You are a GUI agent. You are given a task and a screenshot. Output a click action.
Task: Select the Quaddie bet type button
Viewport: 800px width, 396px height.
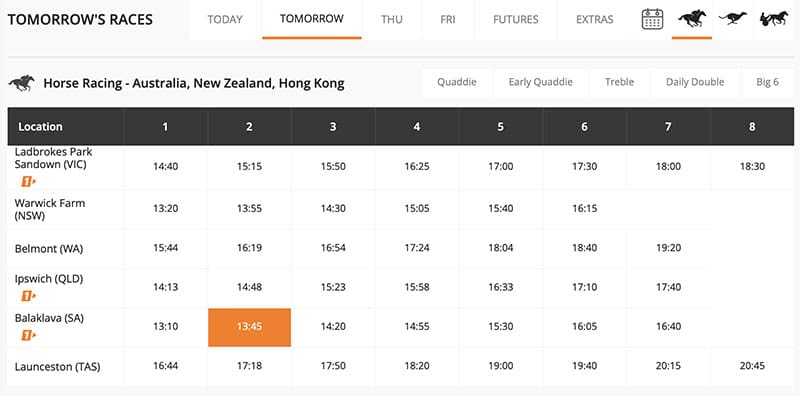point(457,82)
